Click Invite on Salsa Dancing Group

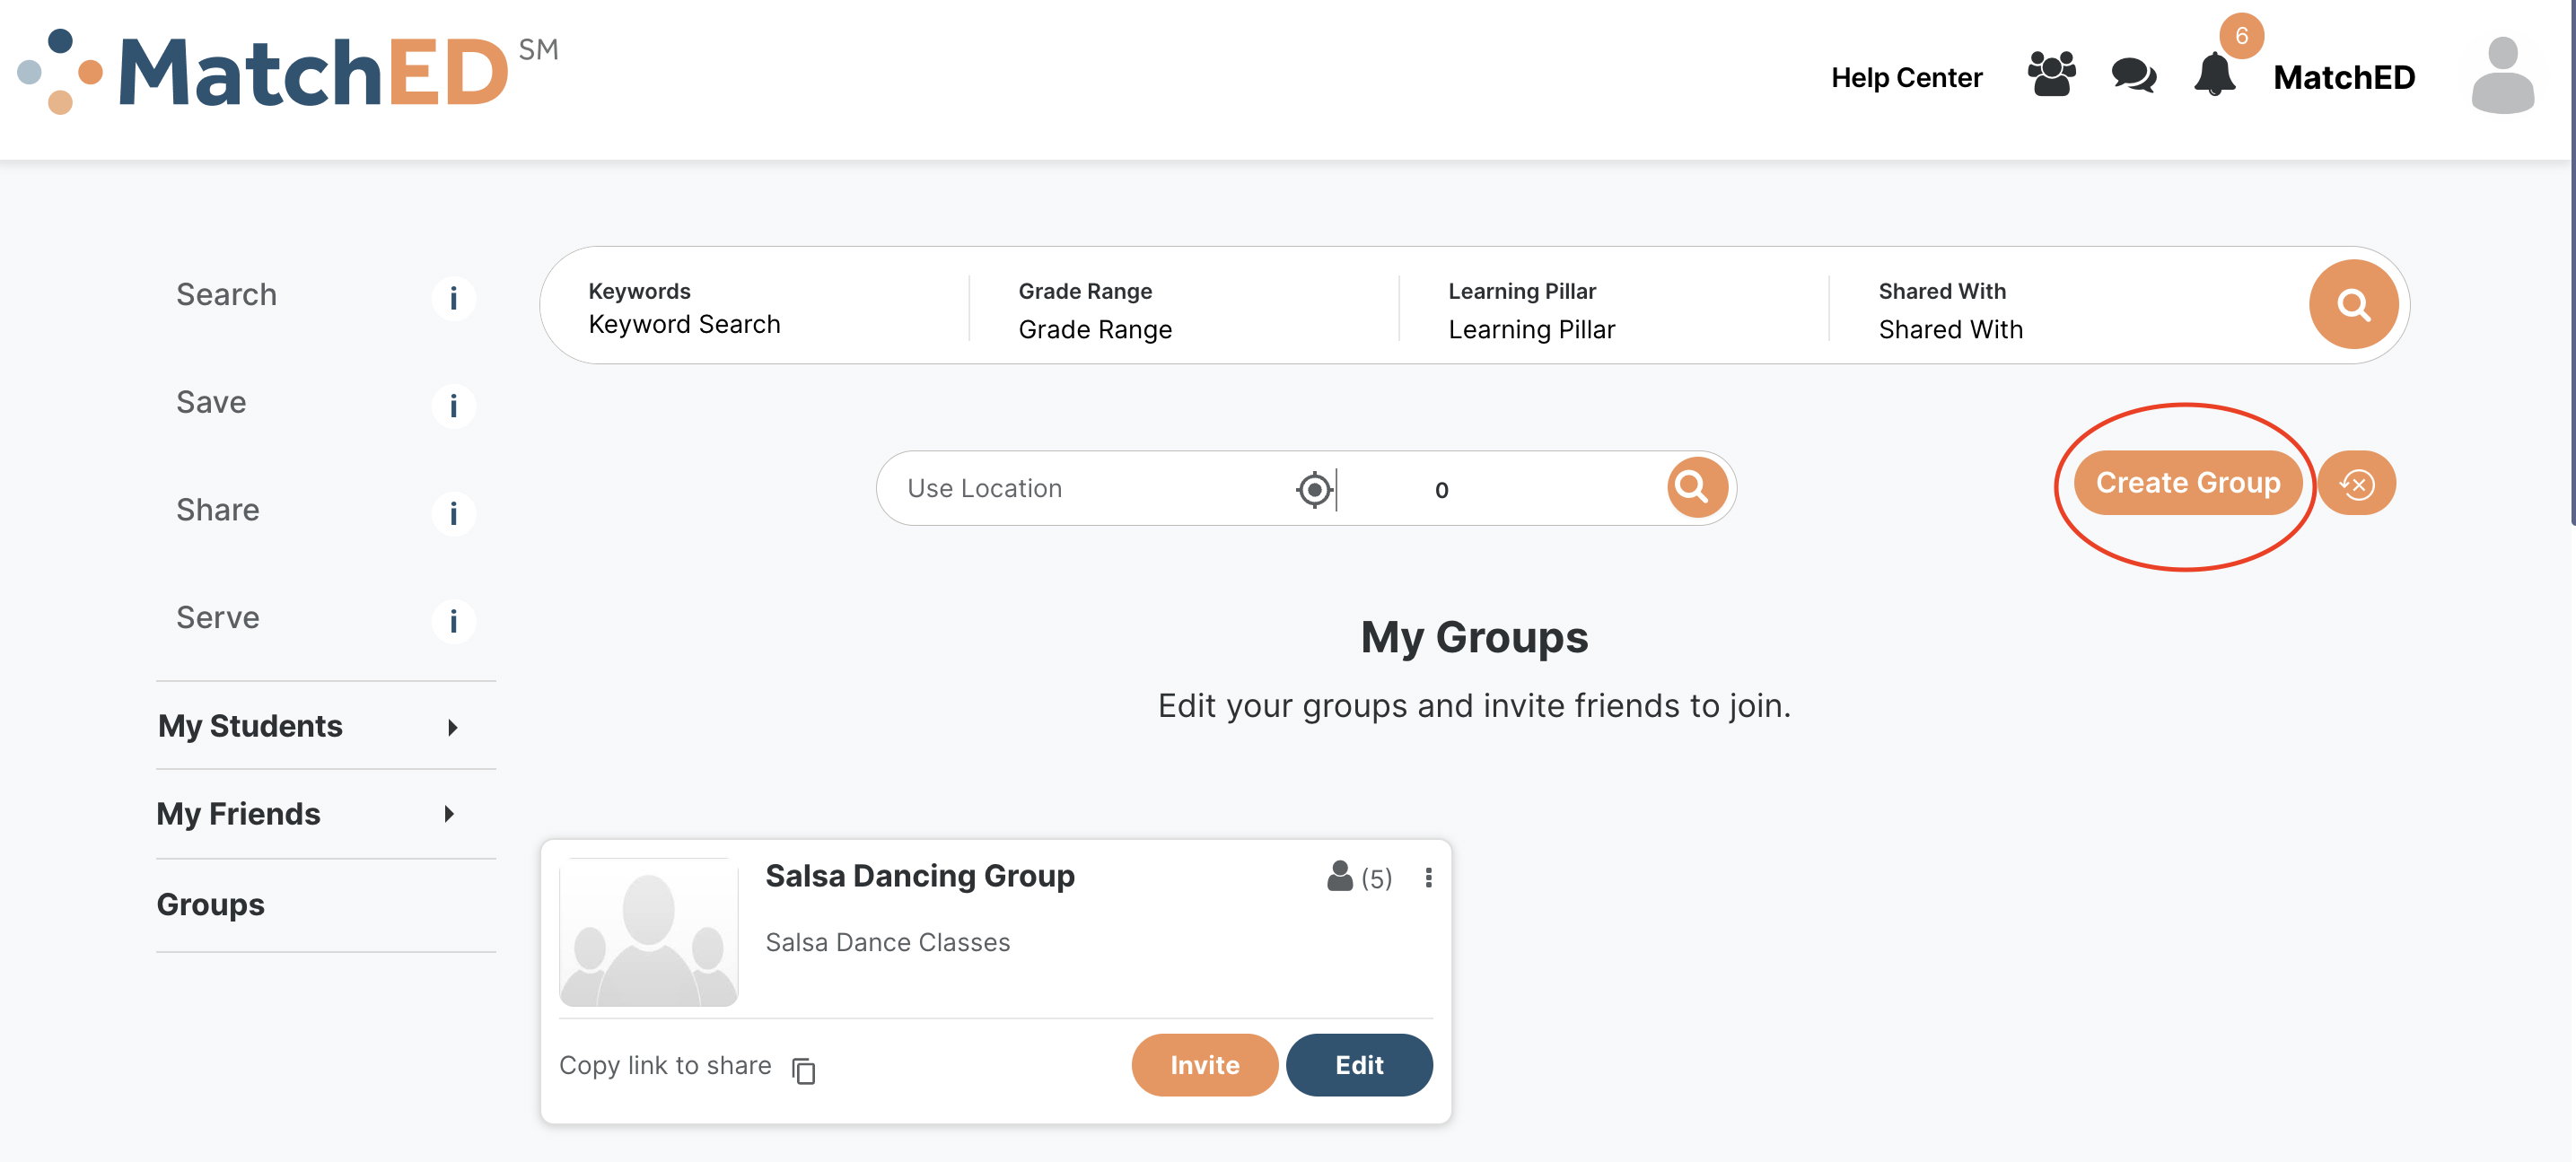point(1204,1065)
